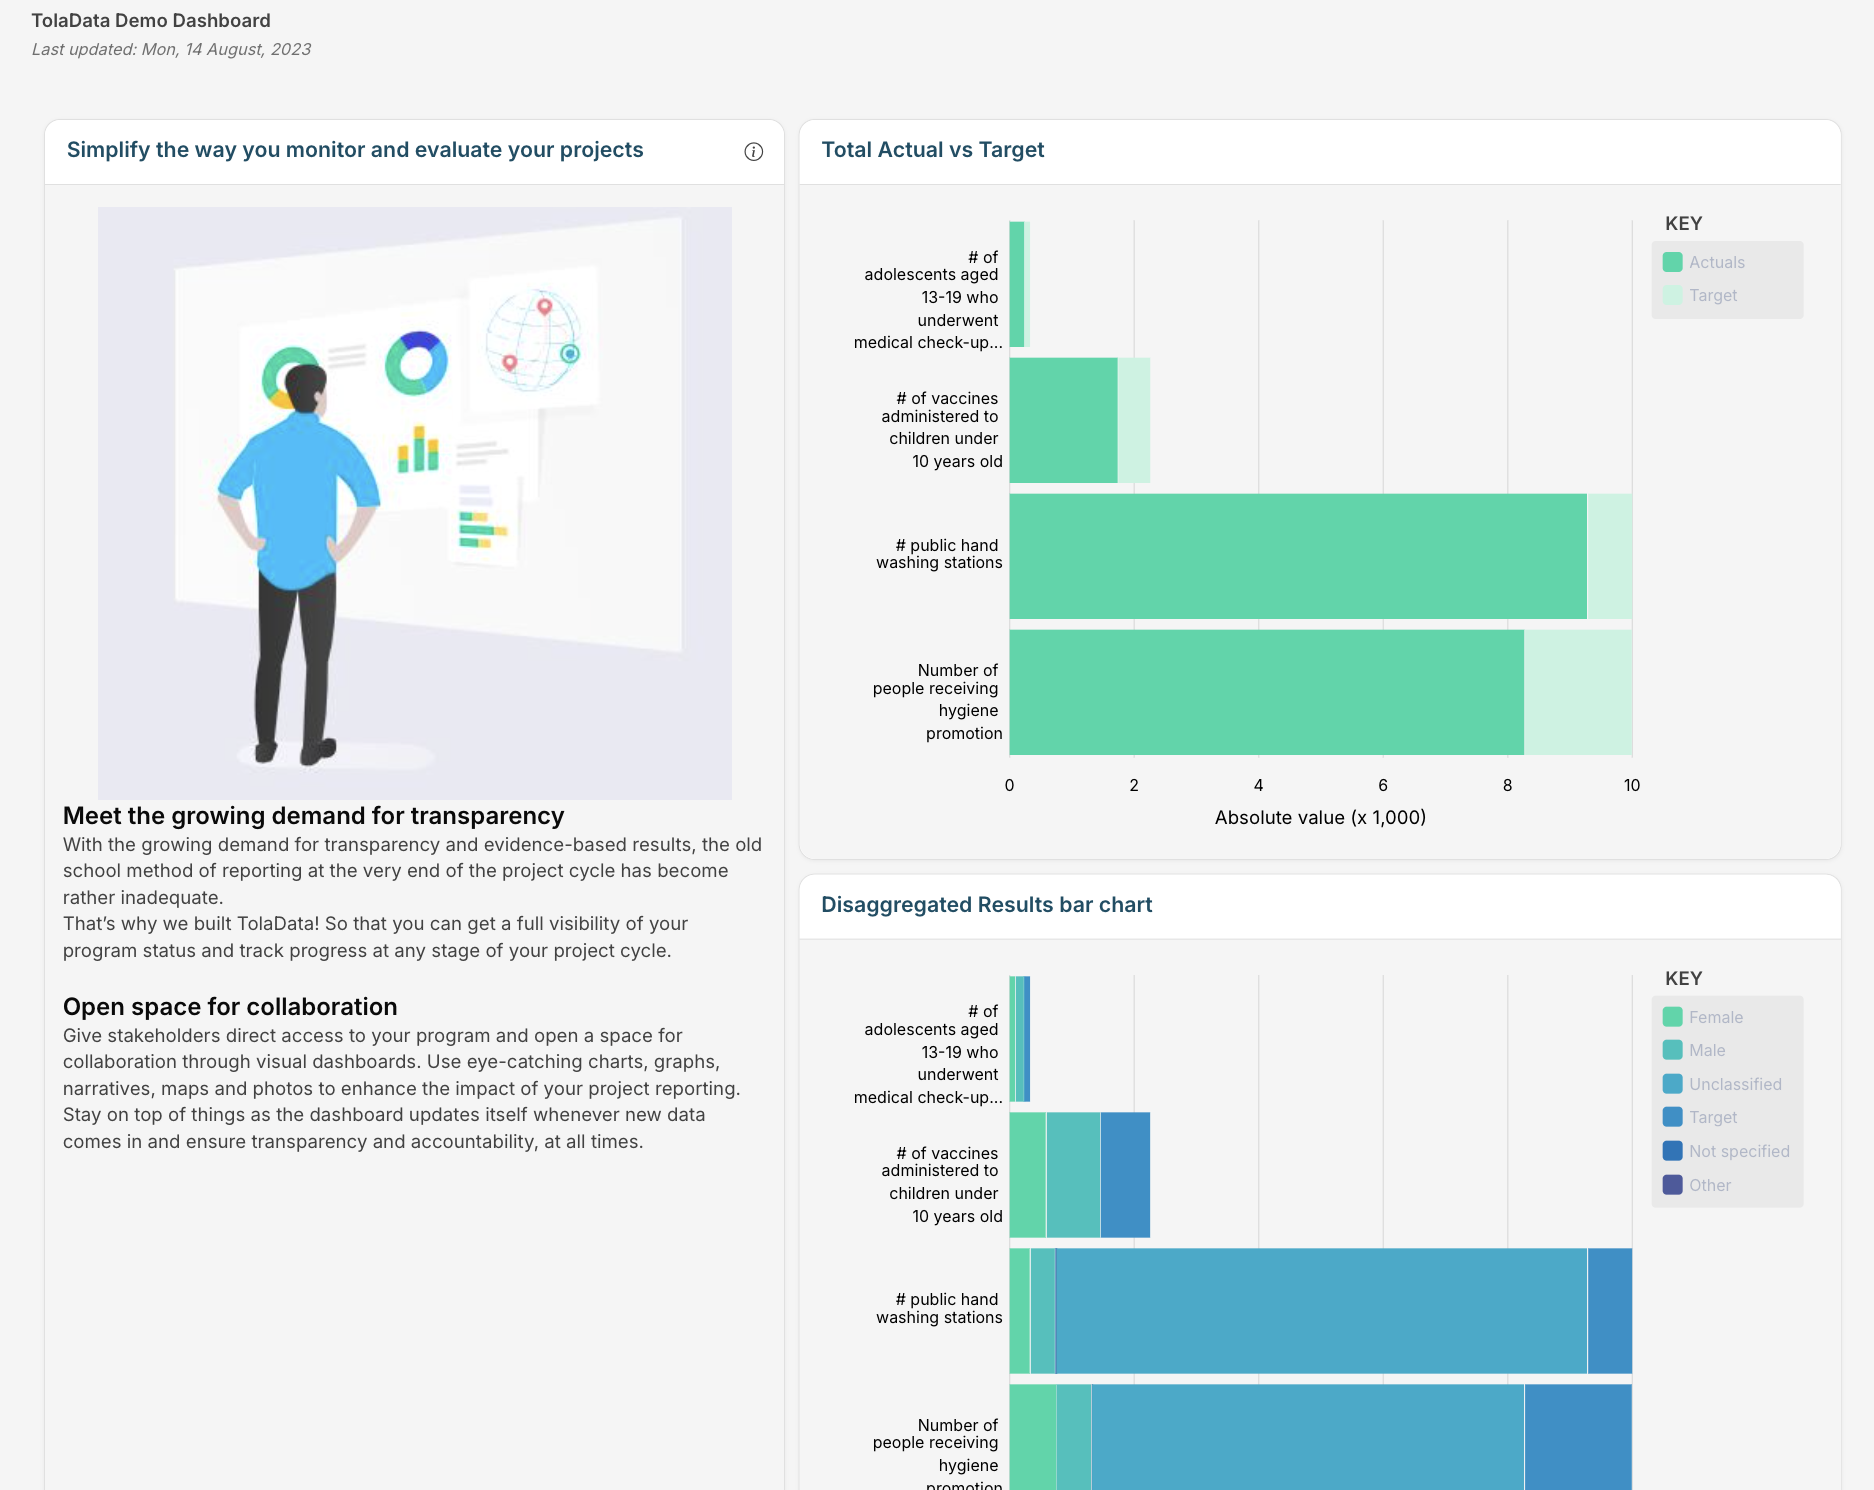Click '# public hand washing stations' label in top chart
The height and width of the screenshot is (1490, 1874).
(x=939, y=554)
